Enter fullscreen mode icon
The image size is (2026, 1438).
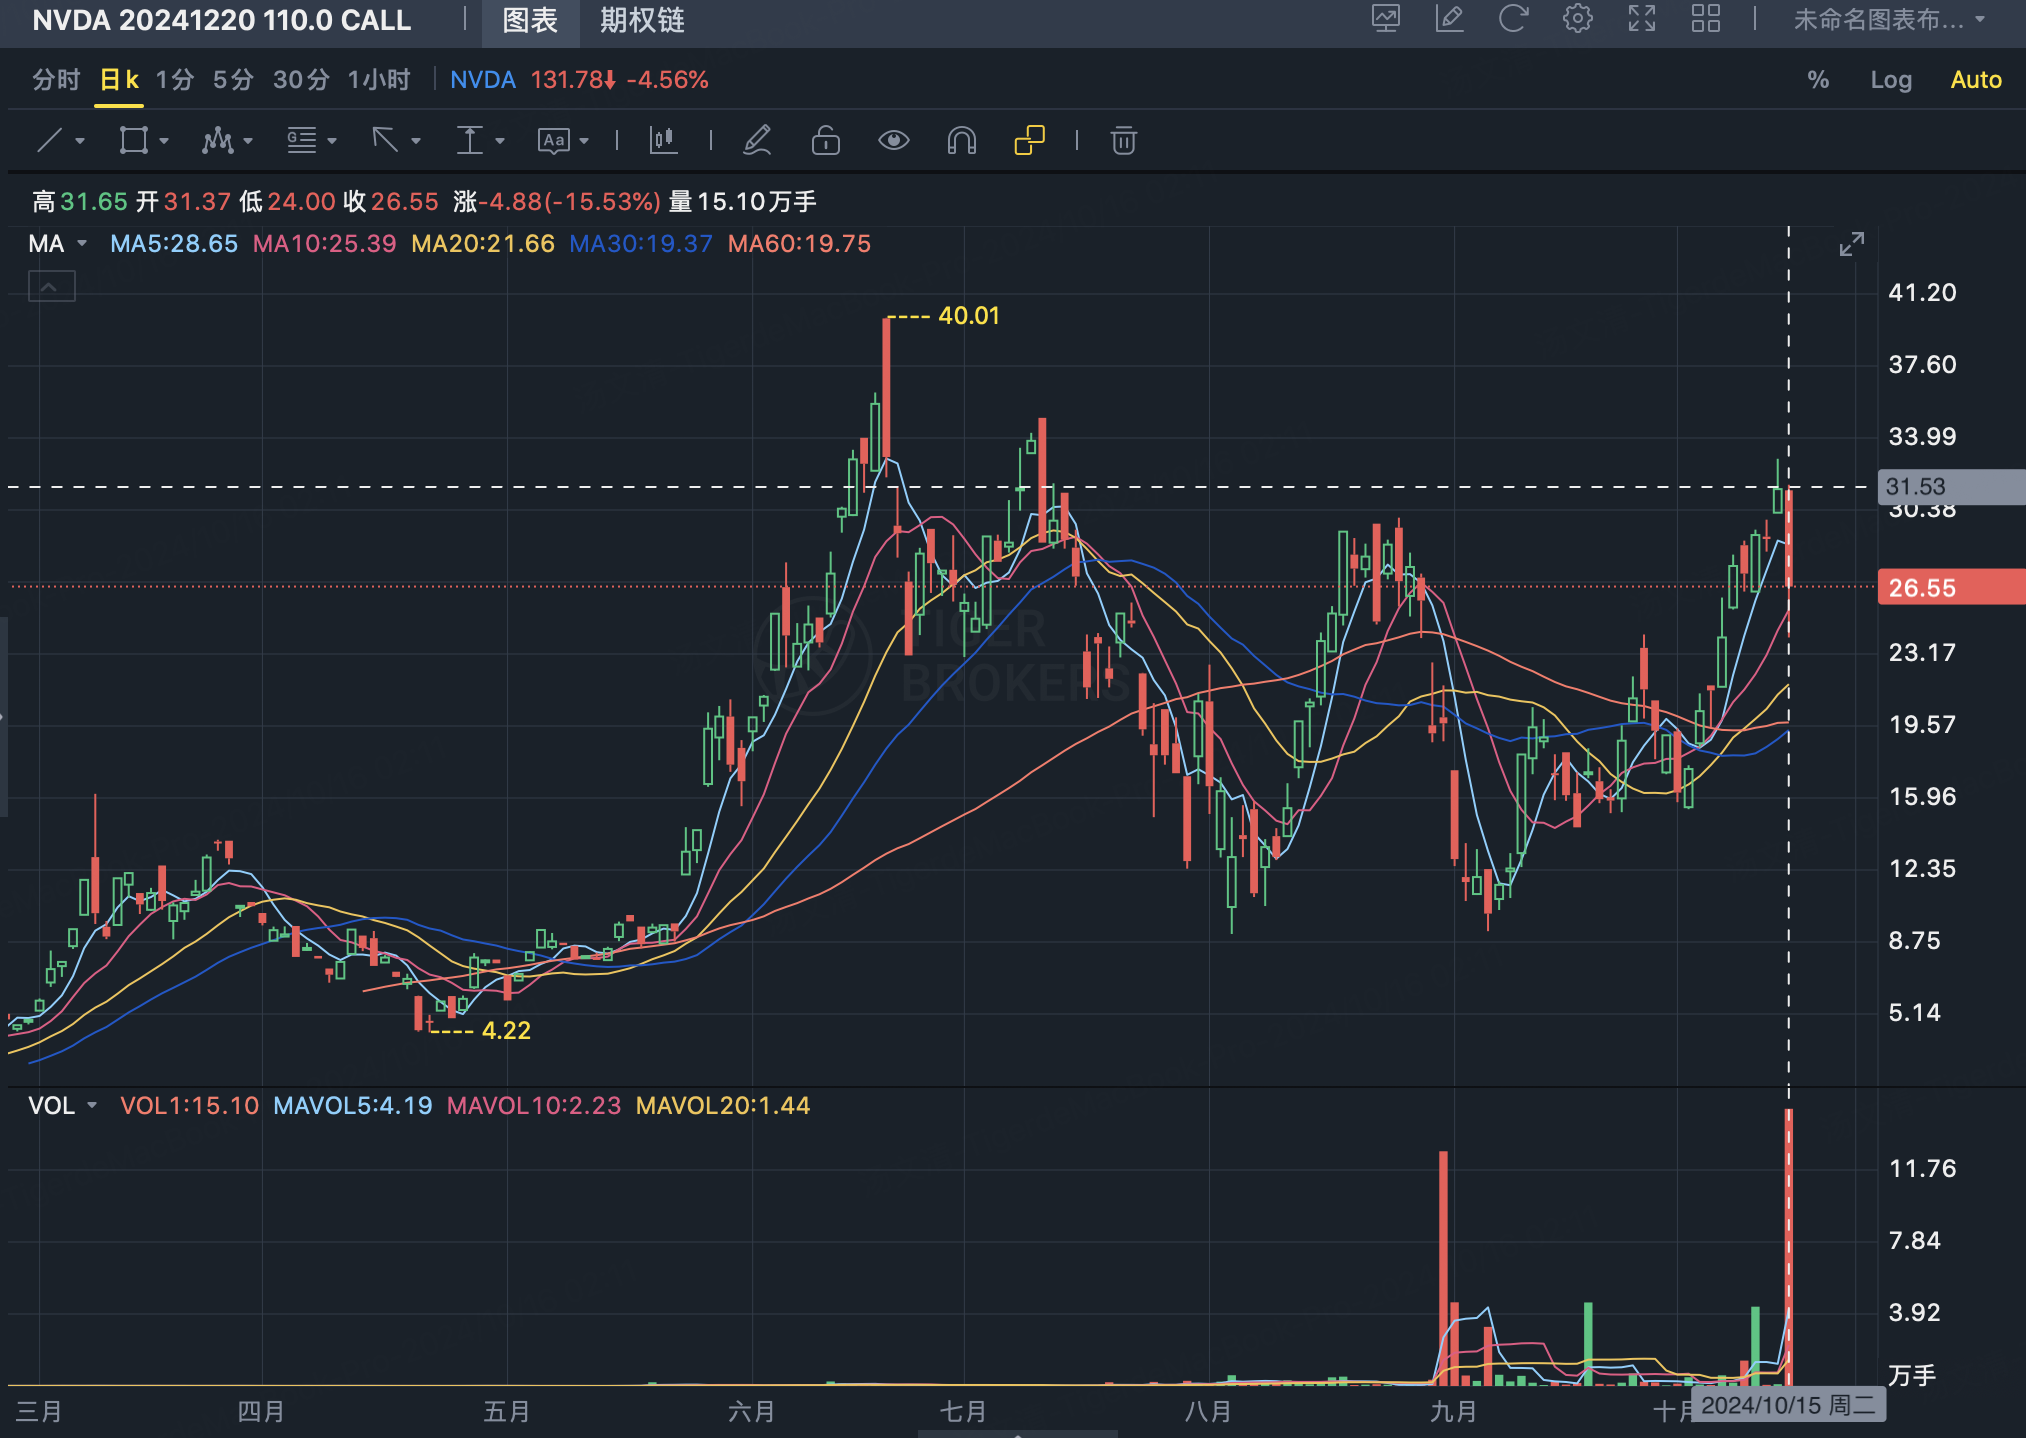click(1641, 19)
